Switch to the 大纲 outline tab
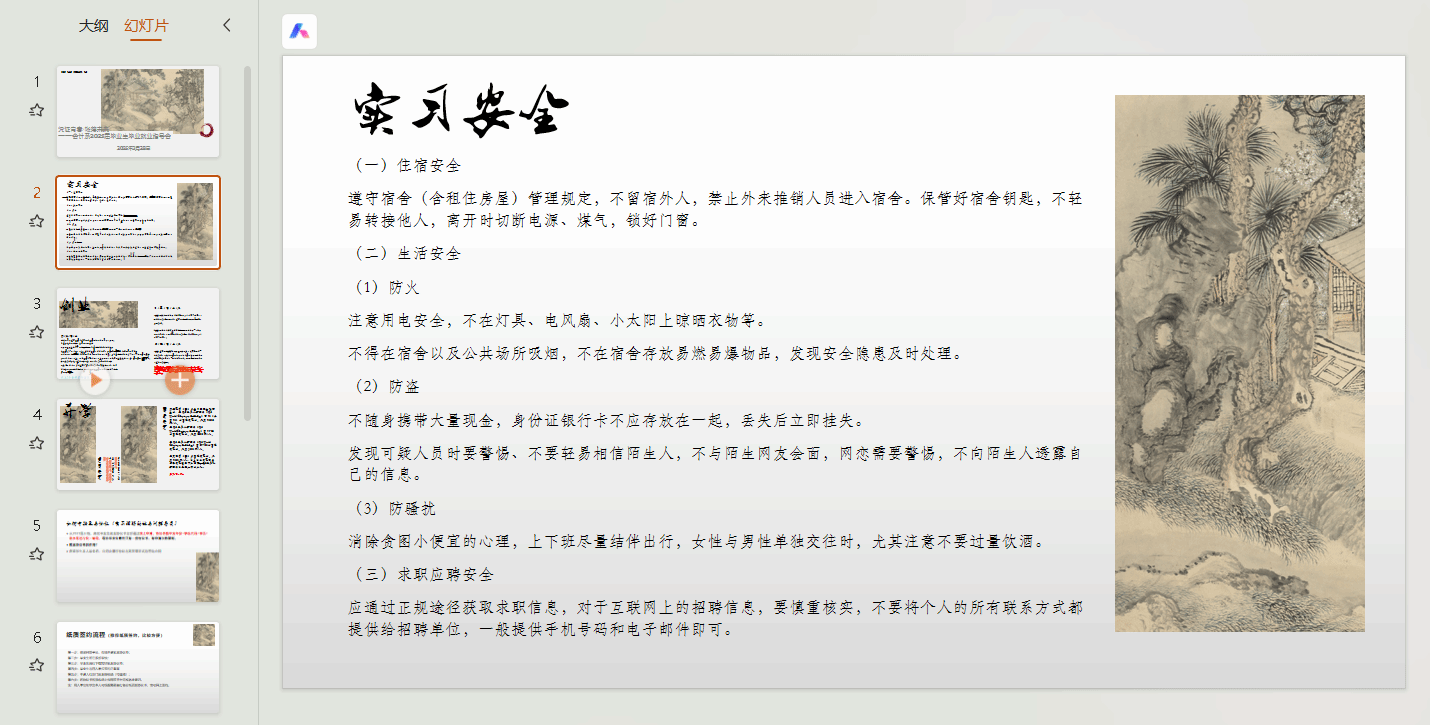 94,26
